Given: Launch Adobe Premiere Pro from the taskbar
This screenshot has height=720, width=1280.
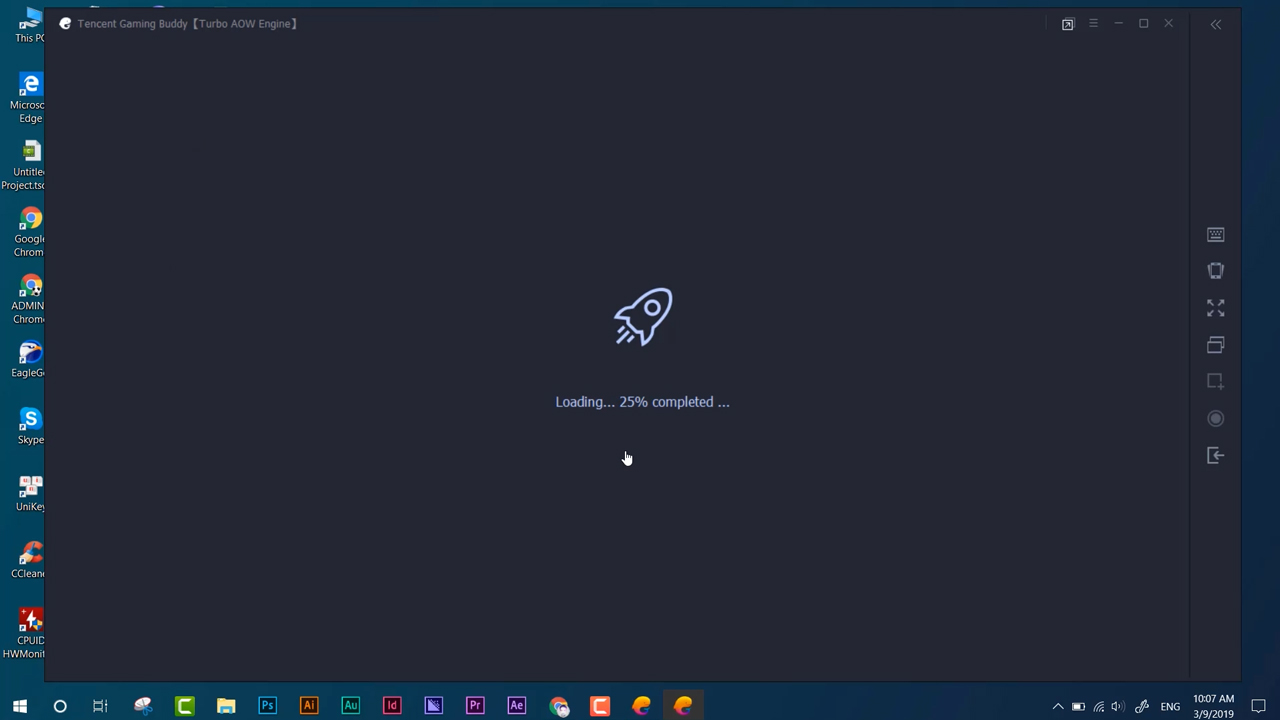Looking at the screenshot, I should point(475,706).
